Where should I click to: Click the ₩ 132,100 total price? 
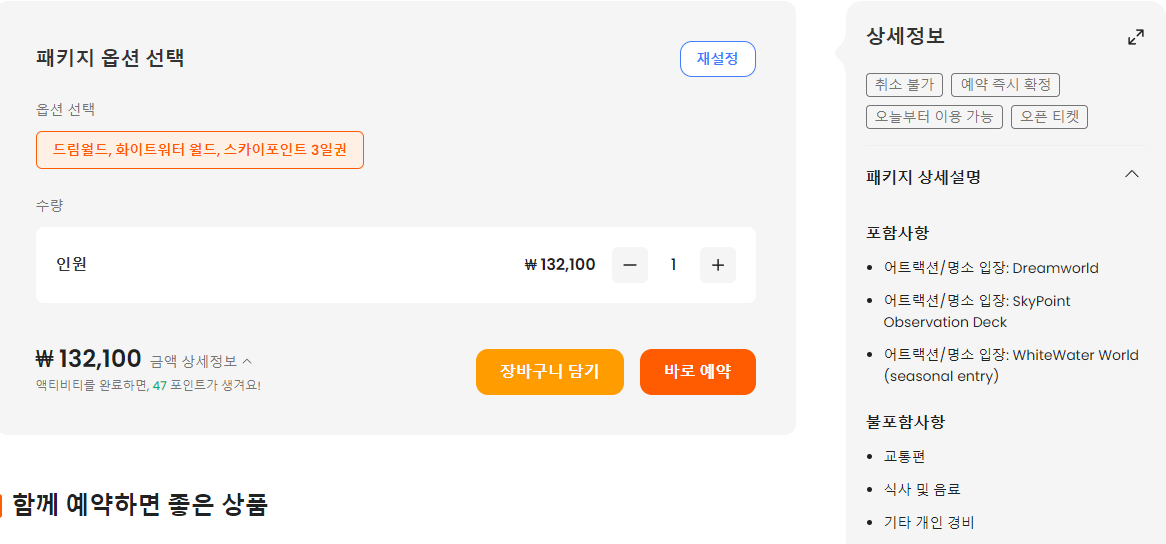(x=88, y=360)
